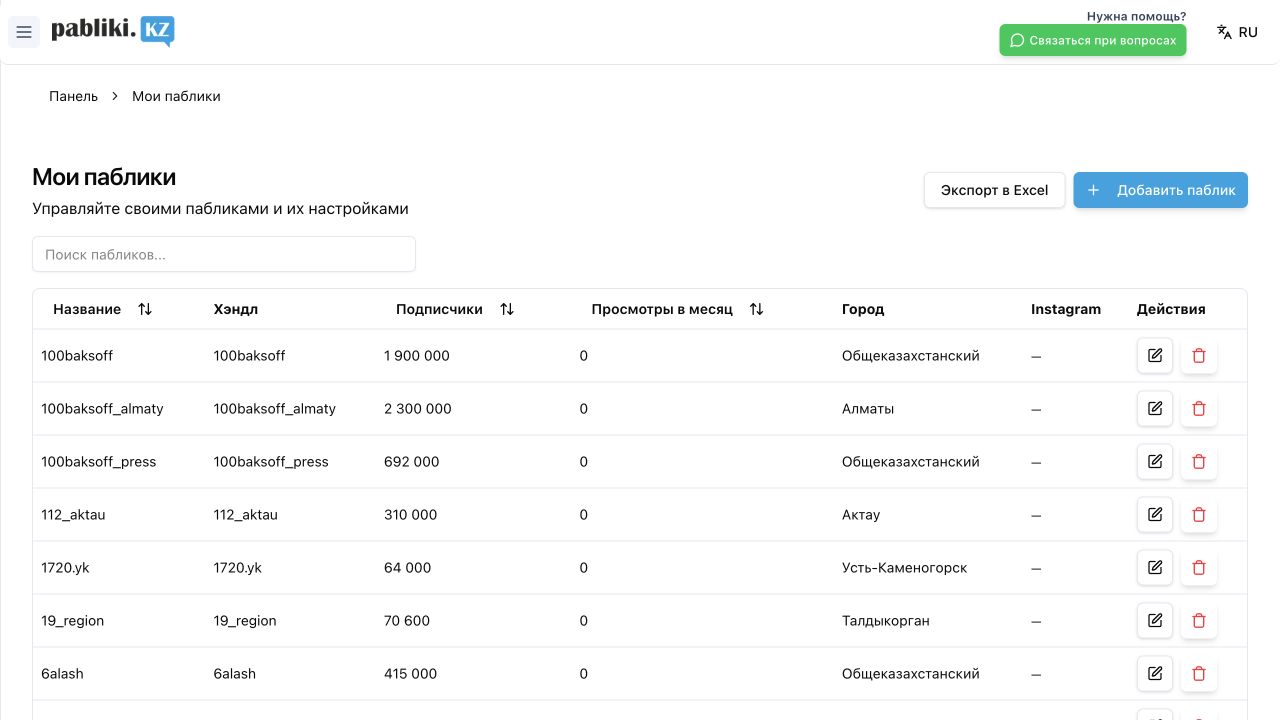Click Связаться при вопросах button
The width and height of the screenshot is (1280, 720).
[1093, 40]
